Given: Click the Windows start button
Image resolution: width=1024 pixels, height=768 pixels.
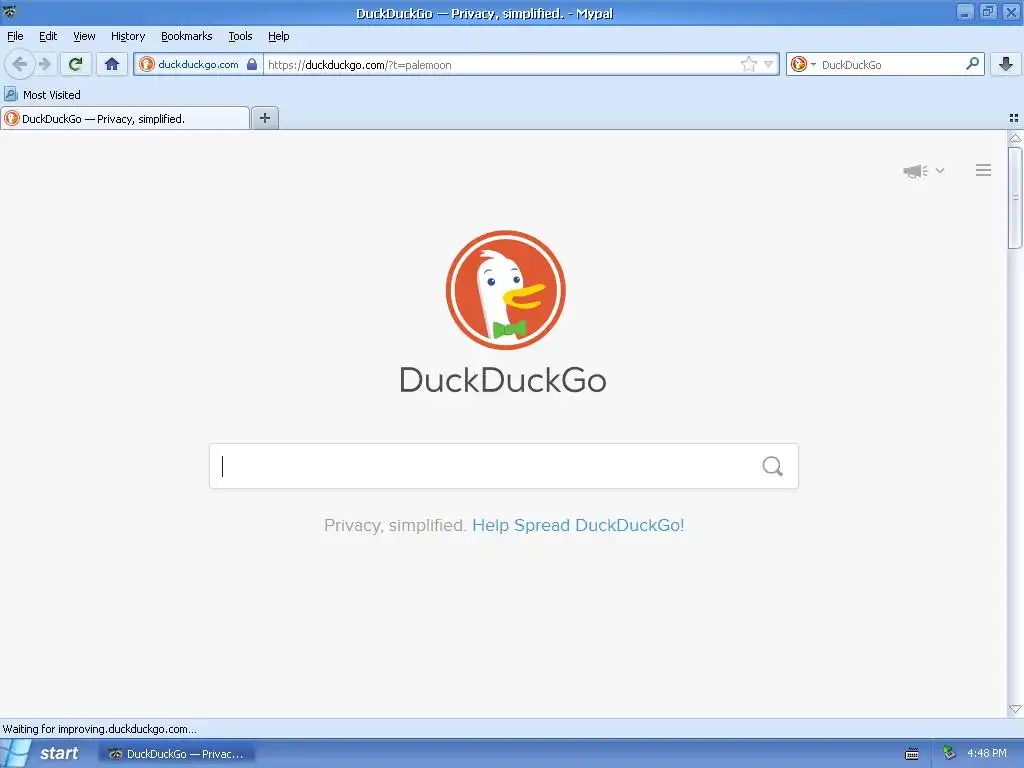Looking at the screenshot, I should coord(43,754).
